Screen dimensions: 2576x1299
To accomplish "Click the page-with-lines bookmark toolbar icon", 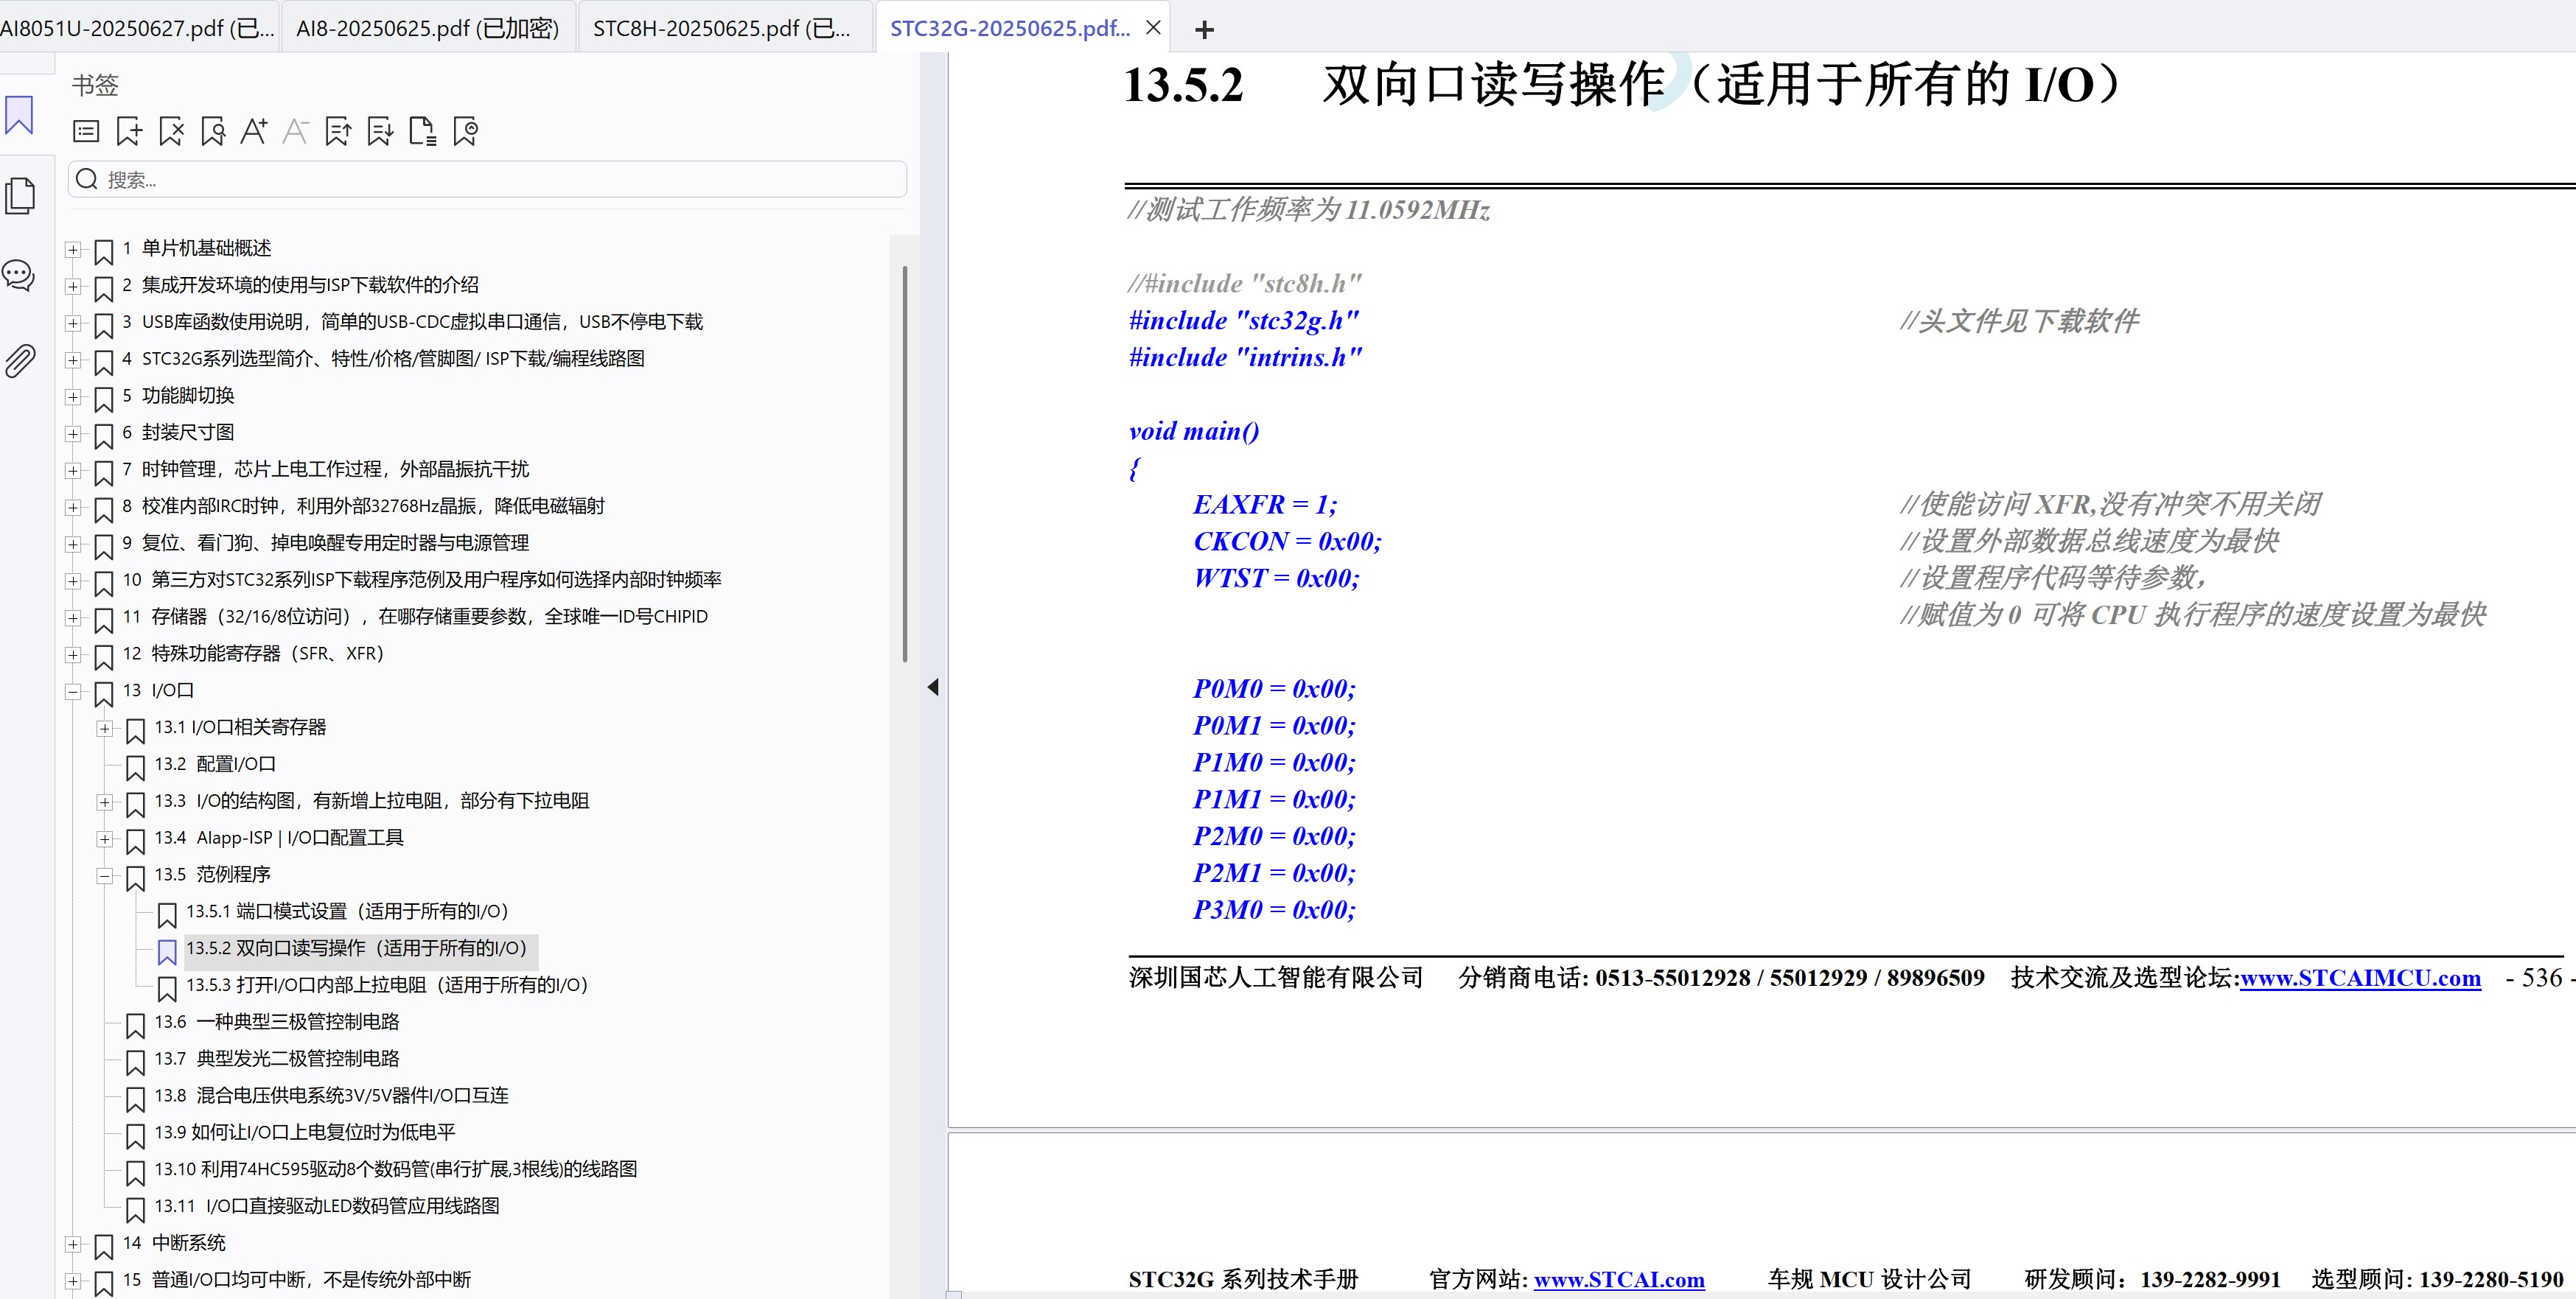I will click(422, 131).
